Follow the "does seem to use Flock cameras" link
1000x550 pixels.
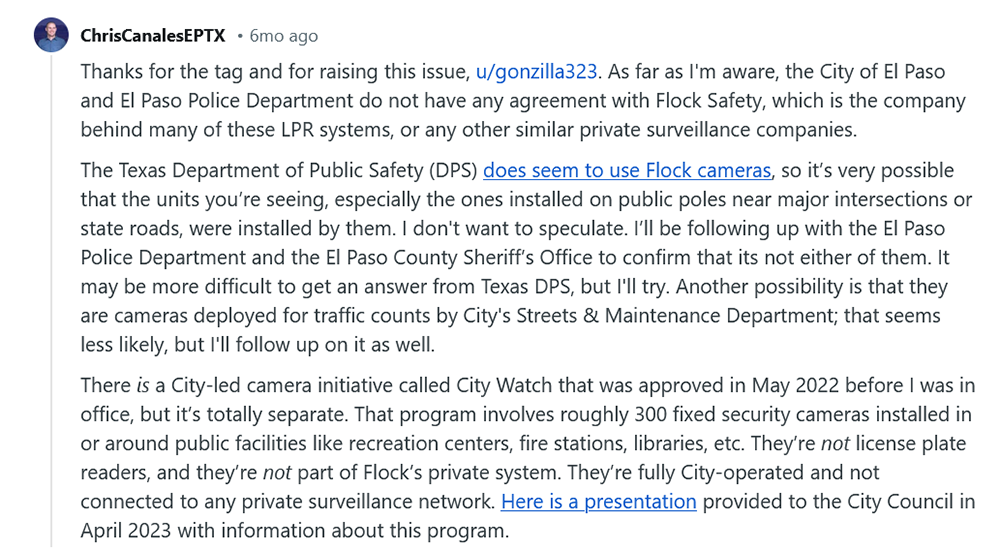click(628, 170)
